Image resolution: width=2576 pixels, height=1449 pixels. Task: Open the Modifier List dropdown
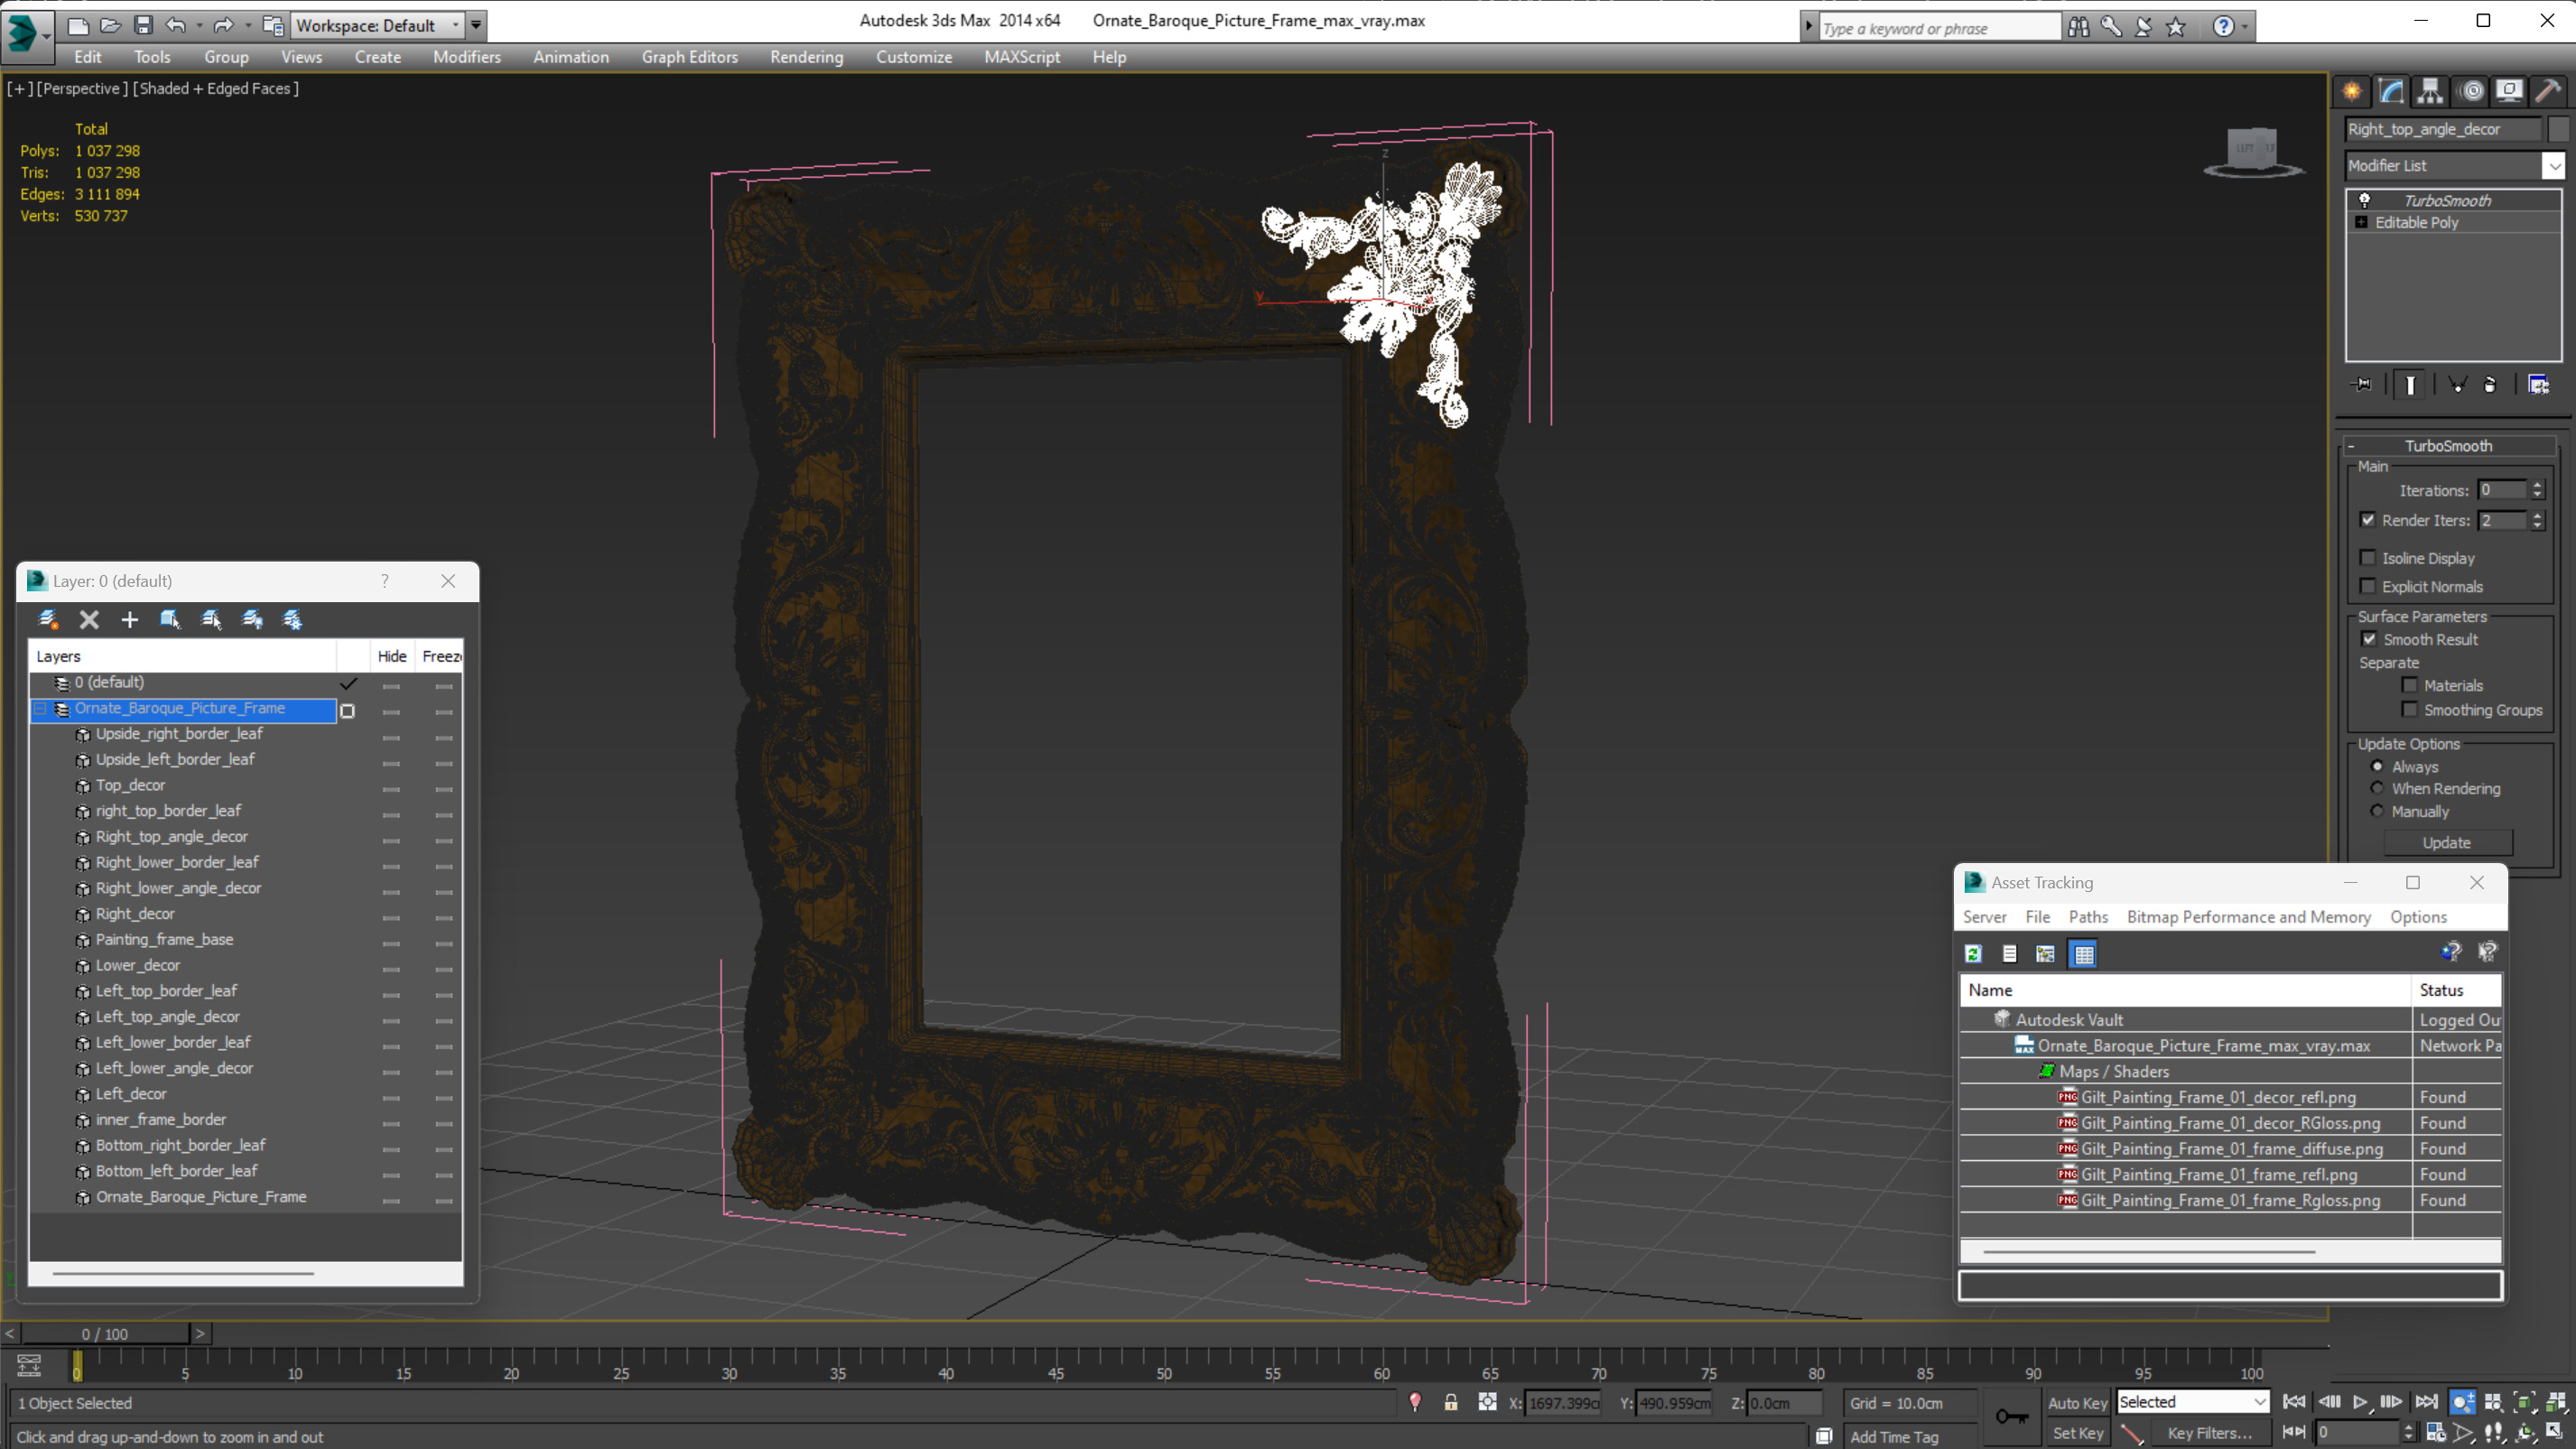pyautogui.click(x=2553, y=165)
